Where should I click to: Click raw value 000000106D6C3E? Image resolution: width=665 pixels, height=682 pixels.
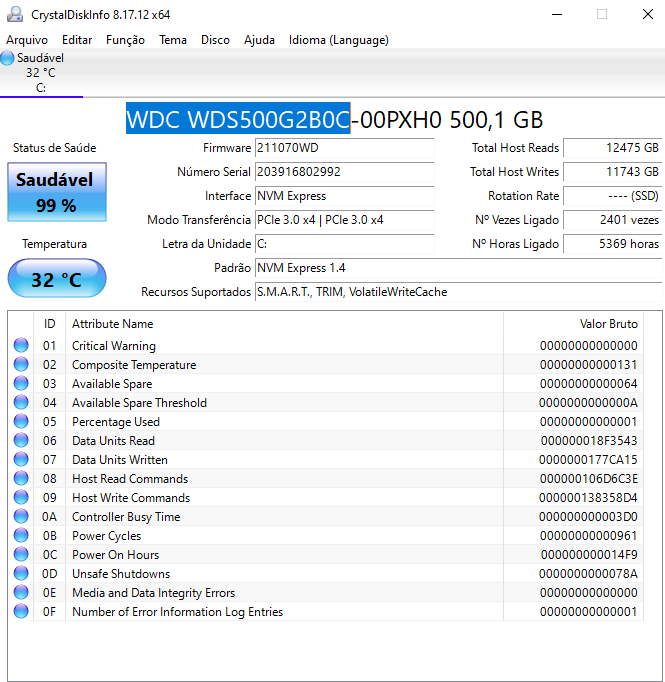[x=589, y=479]
